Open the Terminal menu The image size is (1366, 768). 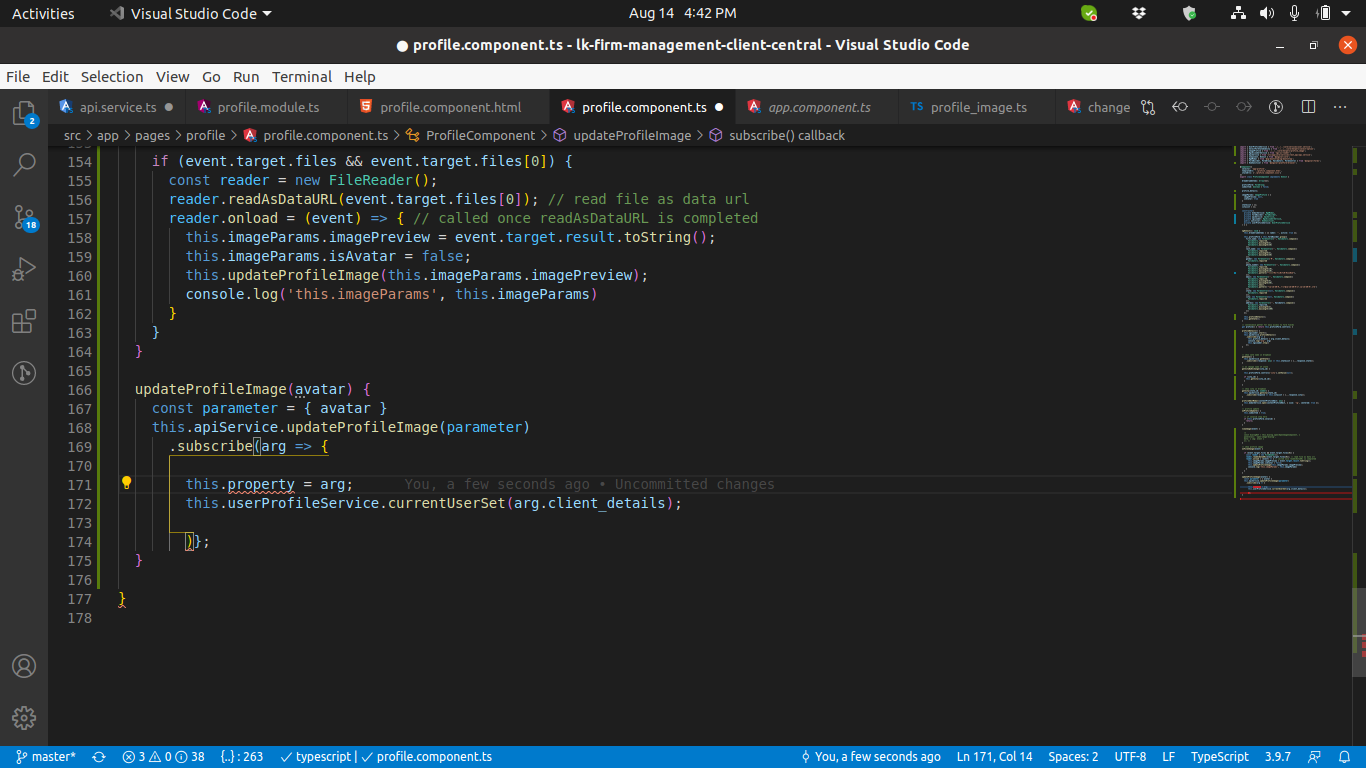pyautogui.click(x=301, y=77)
